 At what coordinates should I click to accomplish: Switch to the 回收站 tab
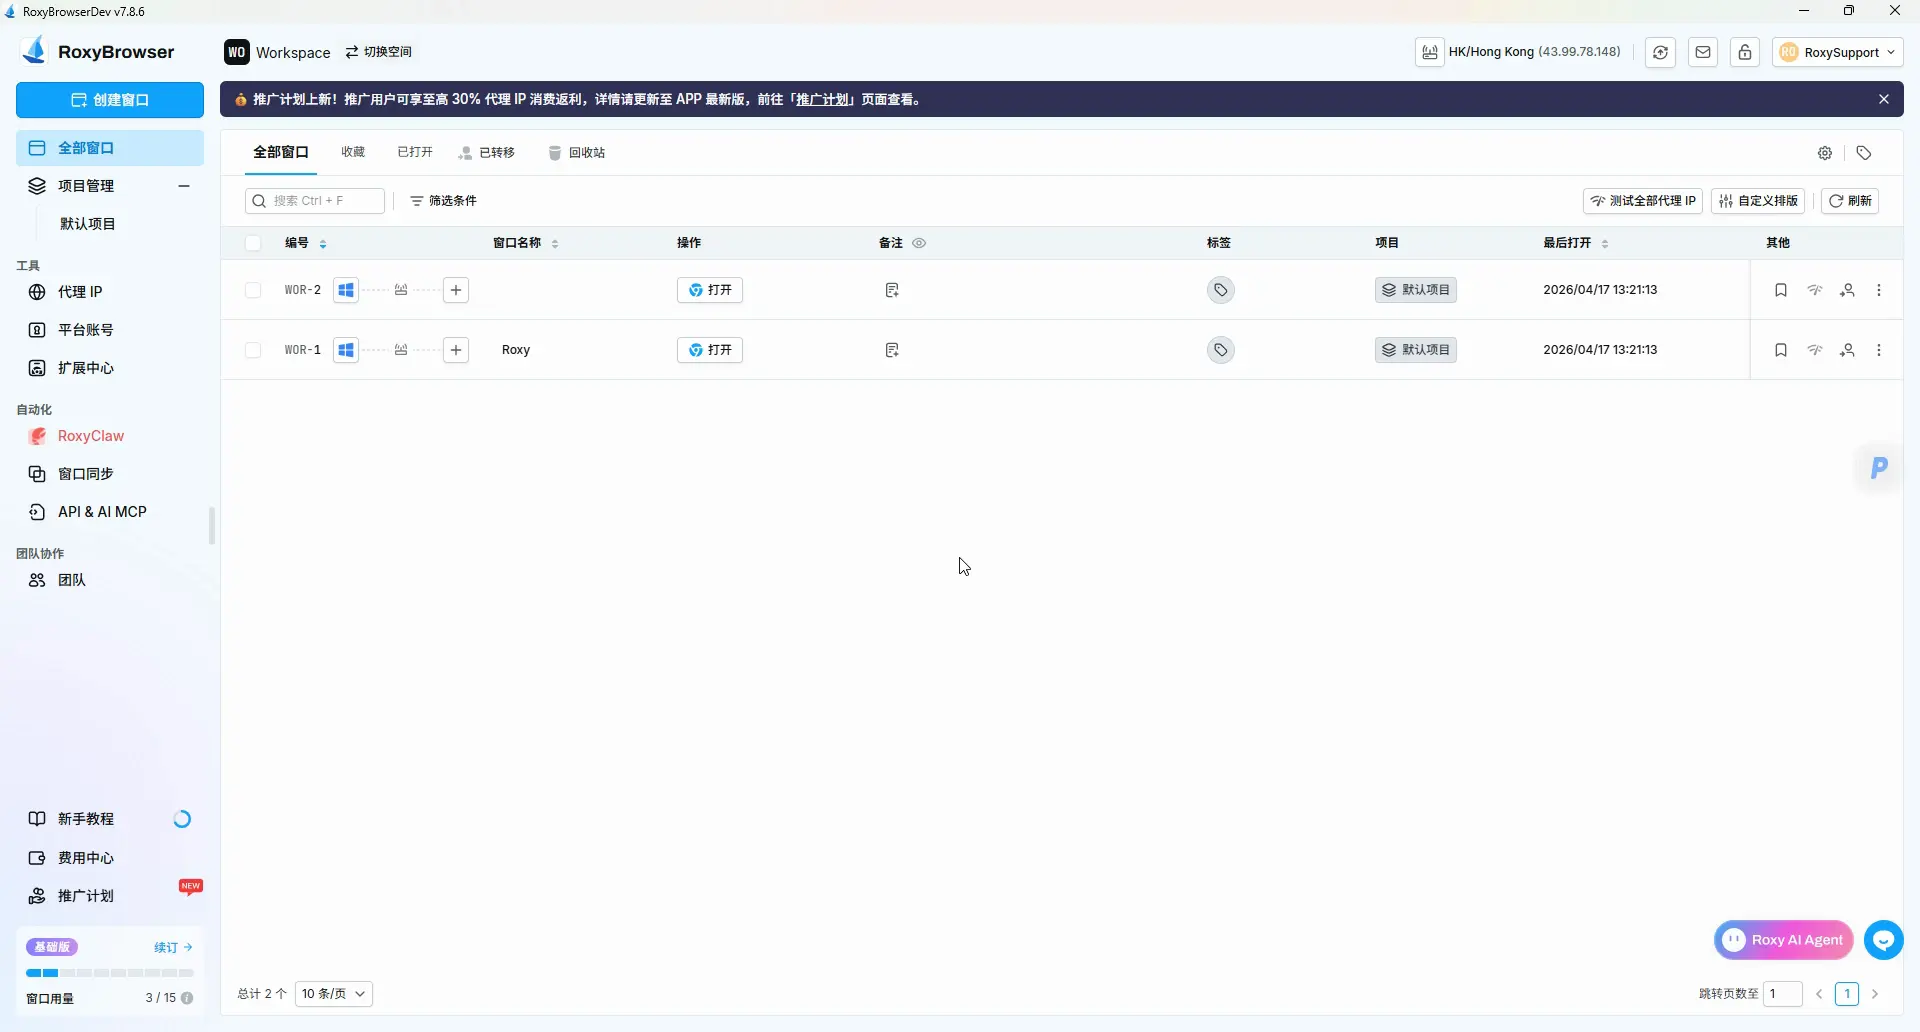click(x=577, y=153)
